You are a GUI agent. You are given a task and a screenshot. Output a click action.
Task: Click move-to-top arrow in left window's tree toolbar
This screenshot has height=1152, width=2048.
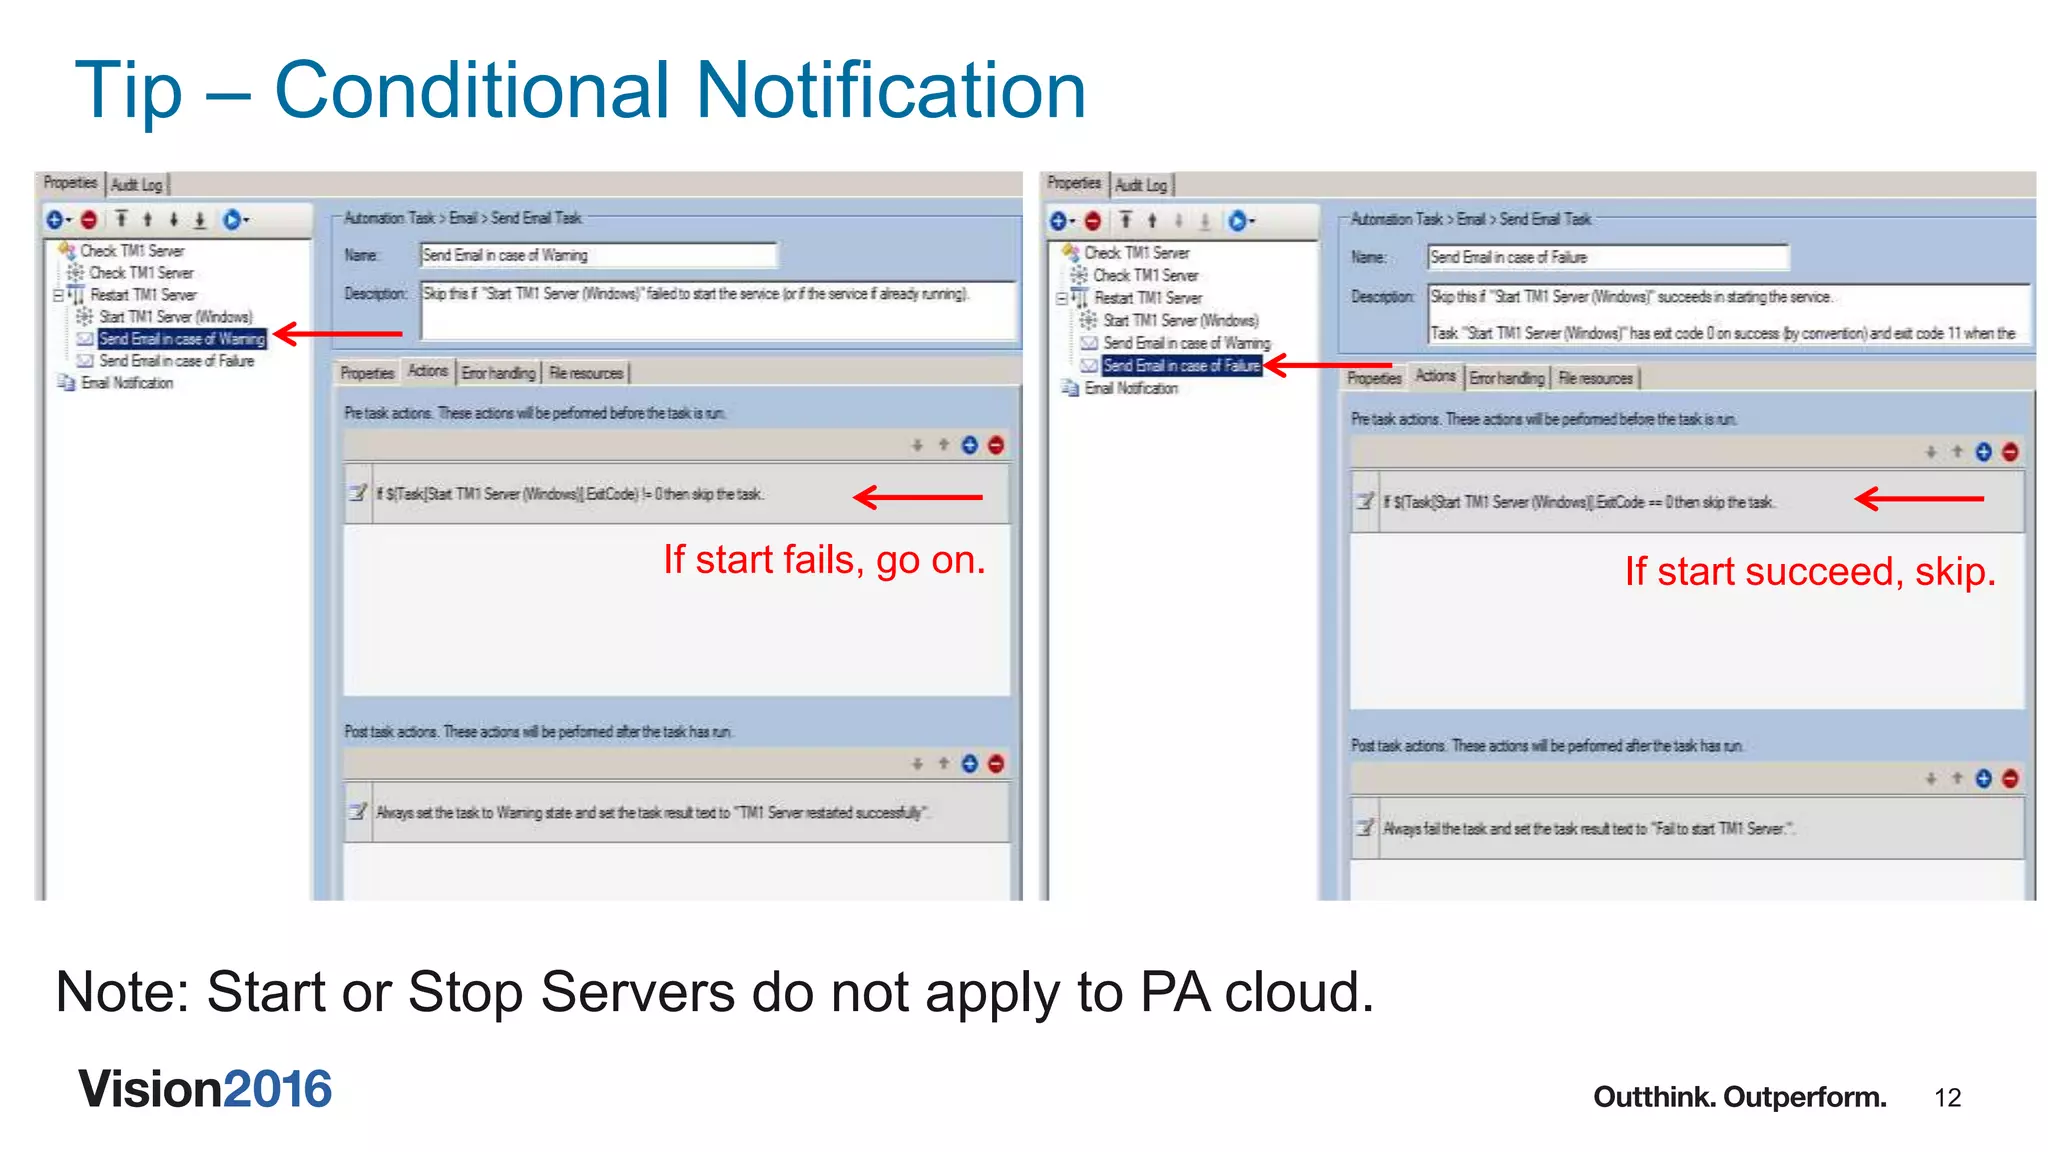click(121, 219)
